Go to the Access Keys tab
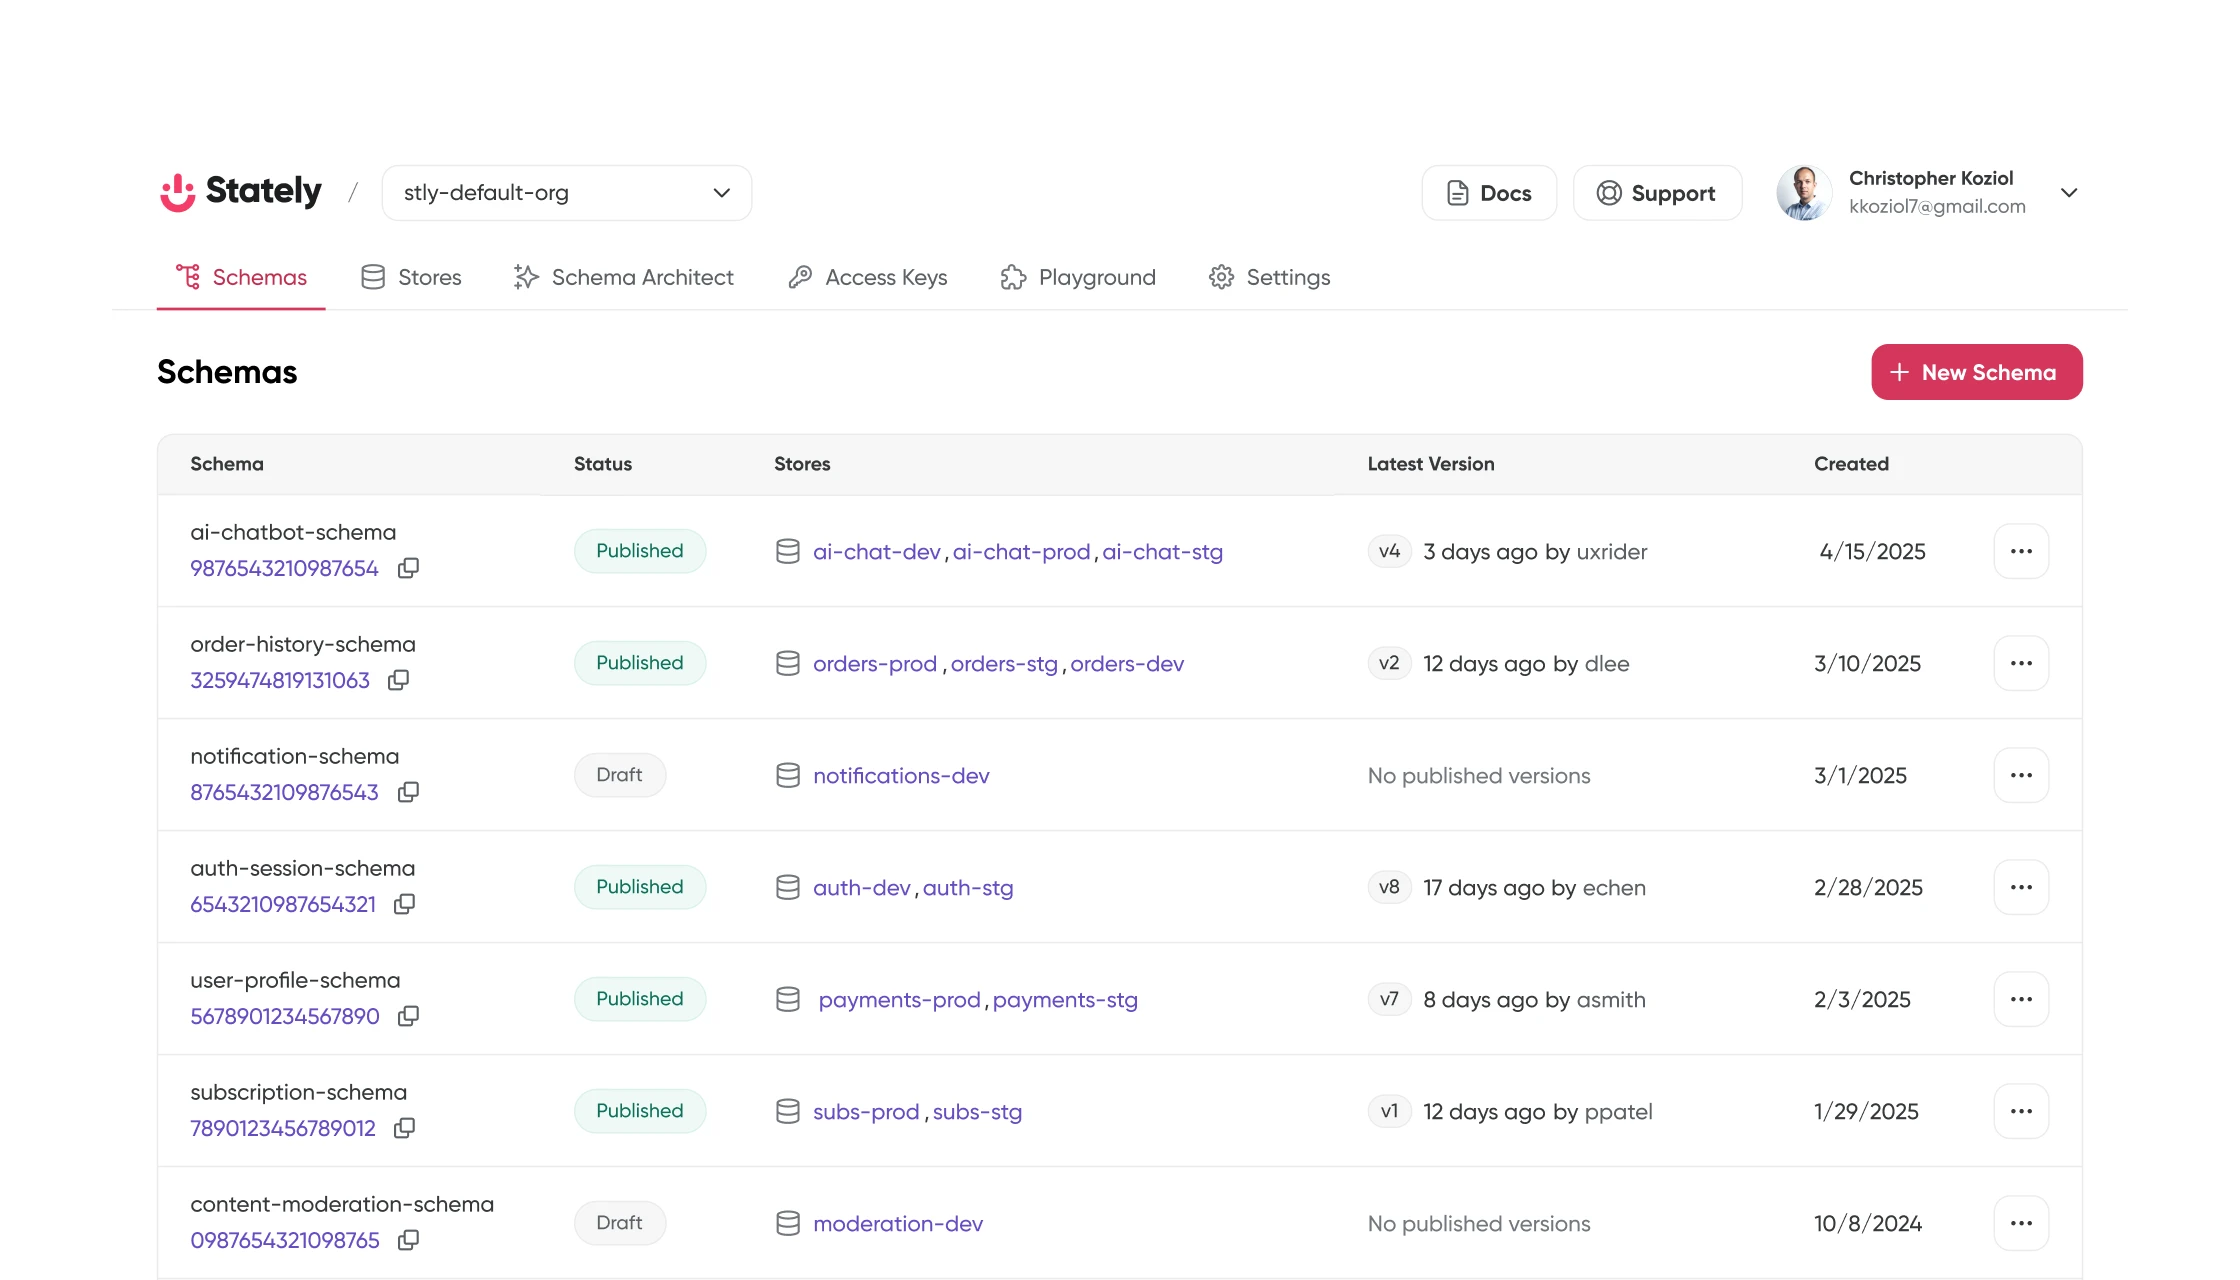2240x1280 pixels. [868, 277]
